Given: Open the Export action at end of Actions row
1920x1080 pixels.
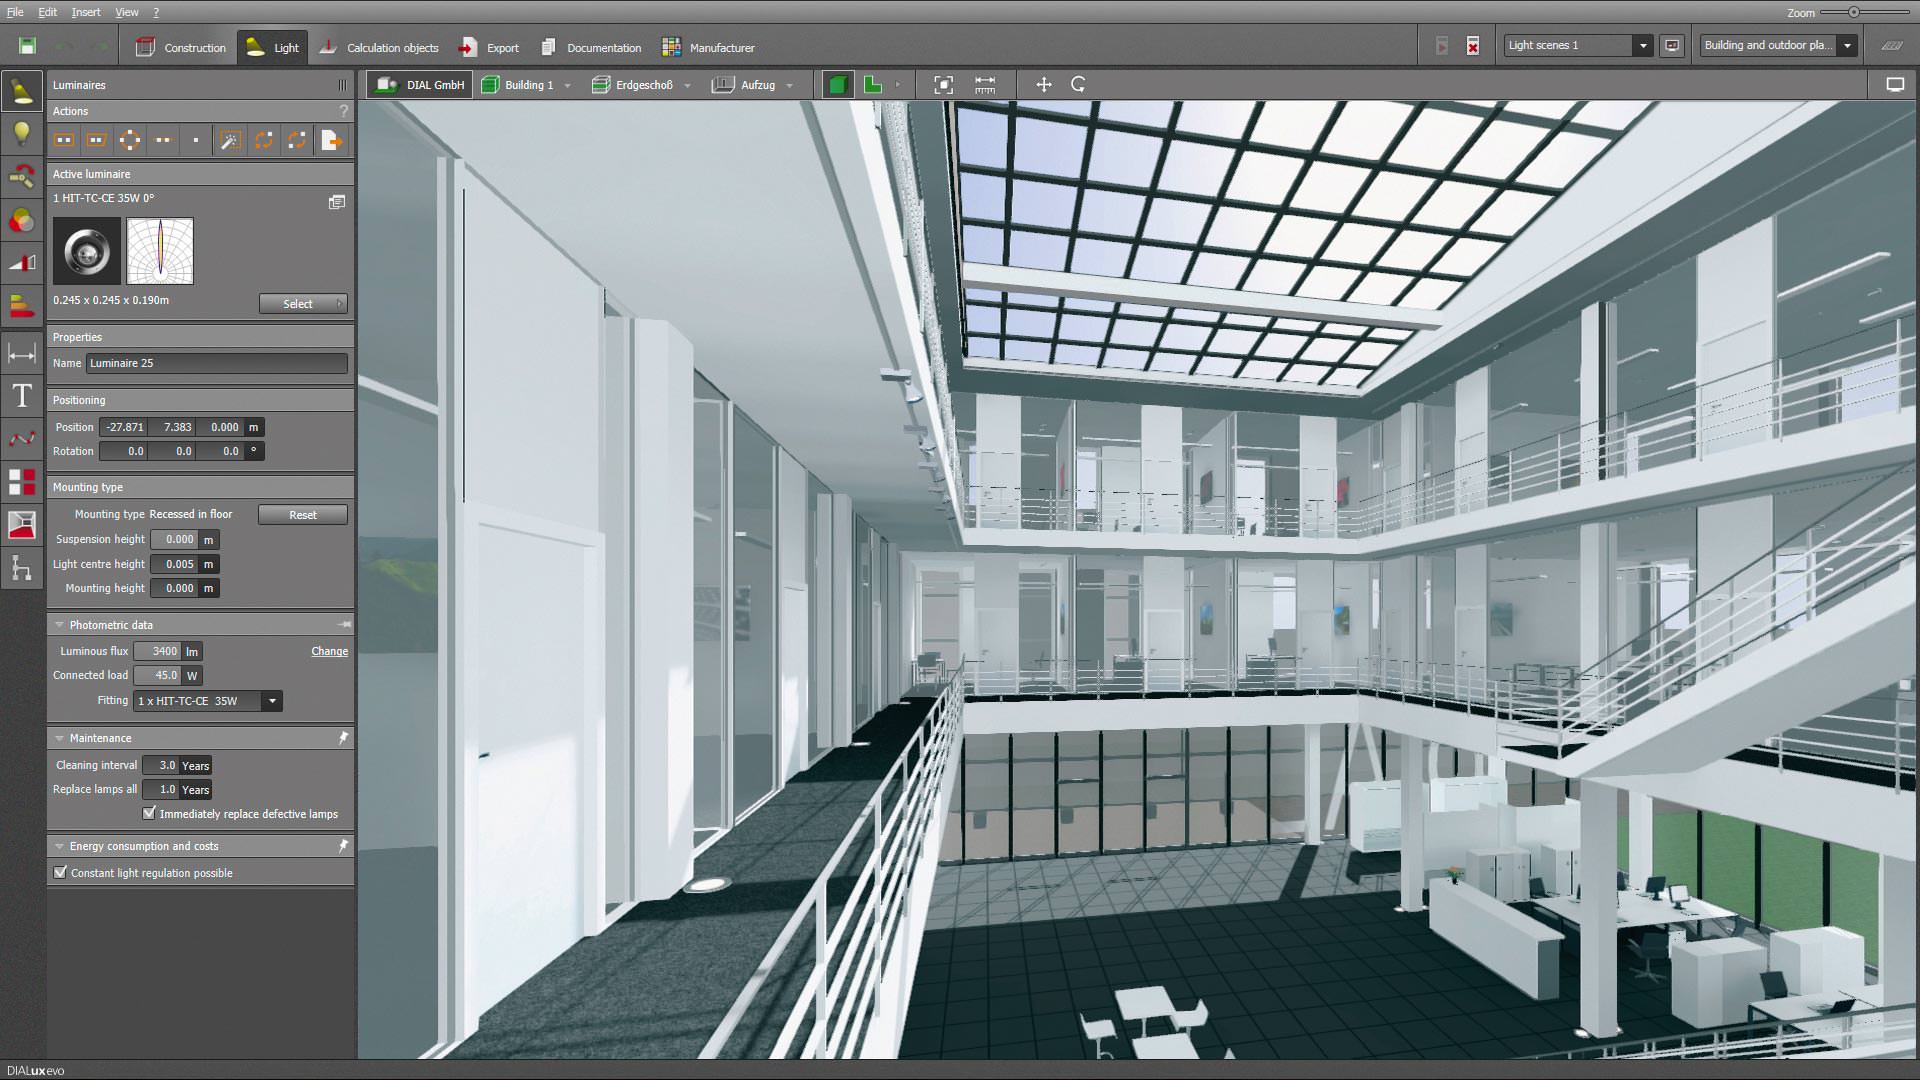Looking at the screenshot, I should tap(330, 140).
